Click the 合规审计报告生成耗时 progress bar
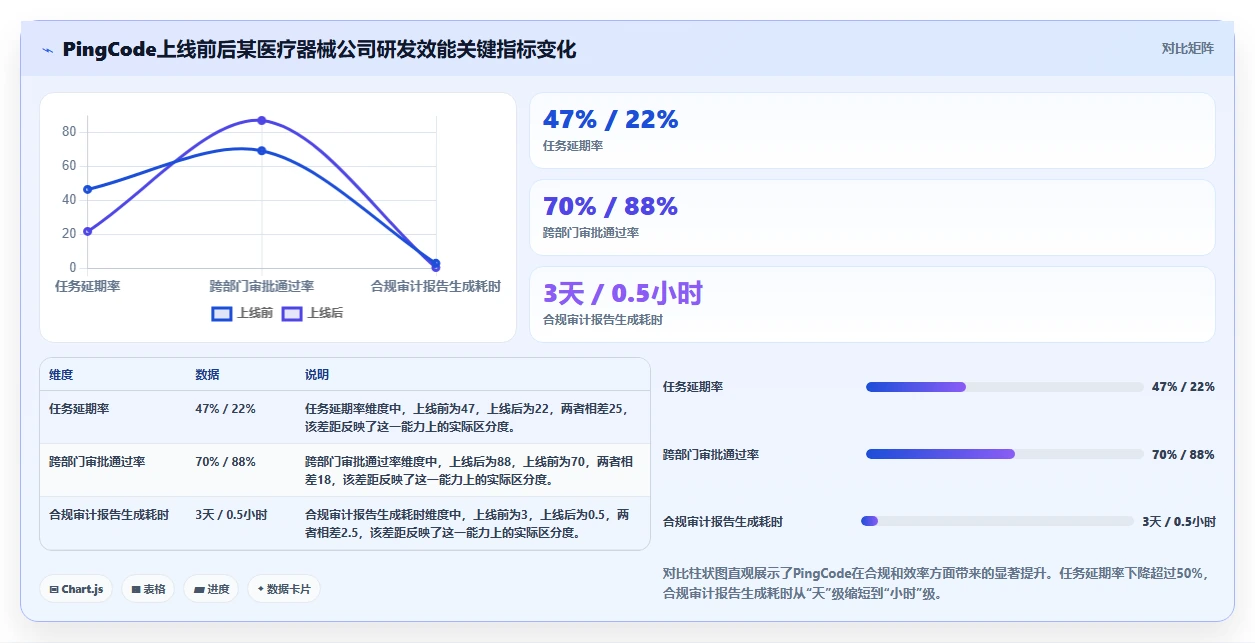 pyautogui.click(x=997, y=521)
